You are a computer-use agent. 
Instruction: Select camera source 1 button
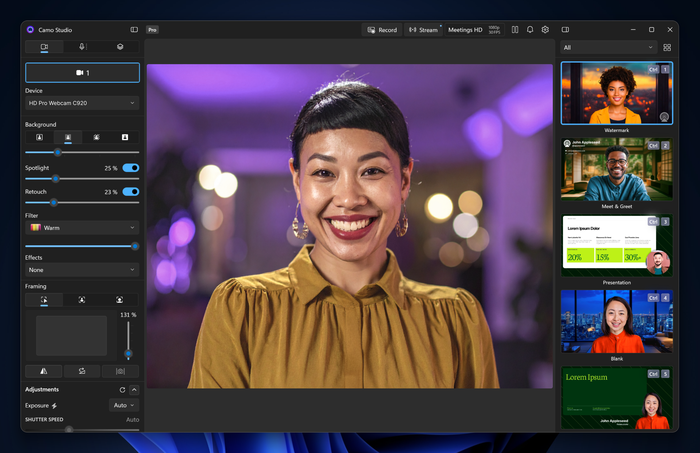pyautogui.click(x=83, y=73)
